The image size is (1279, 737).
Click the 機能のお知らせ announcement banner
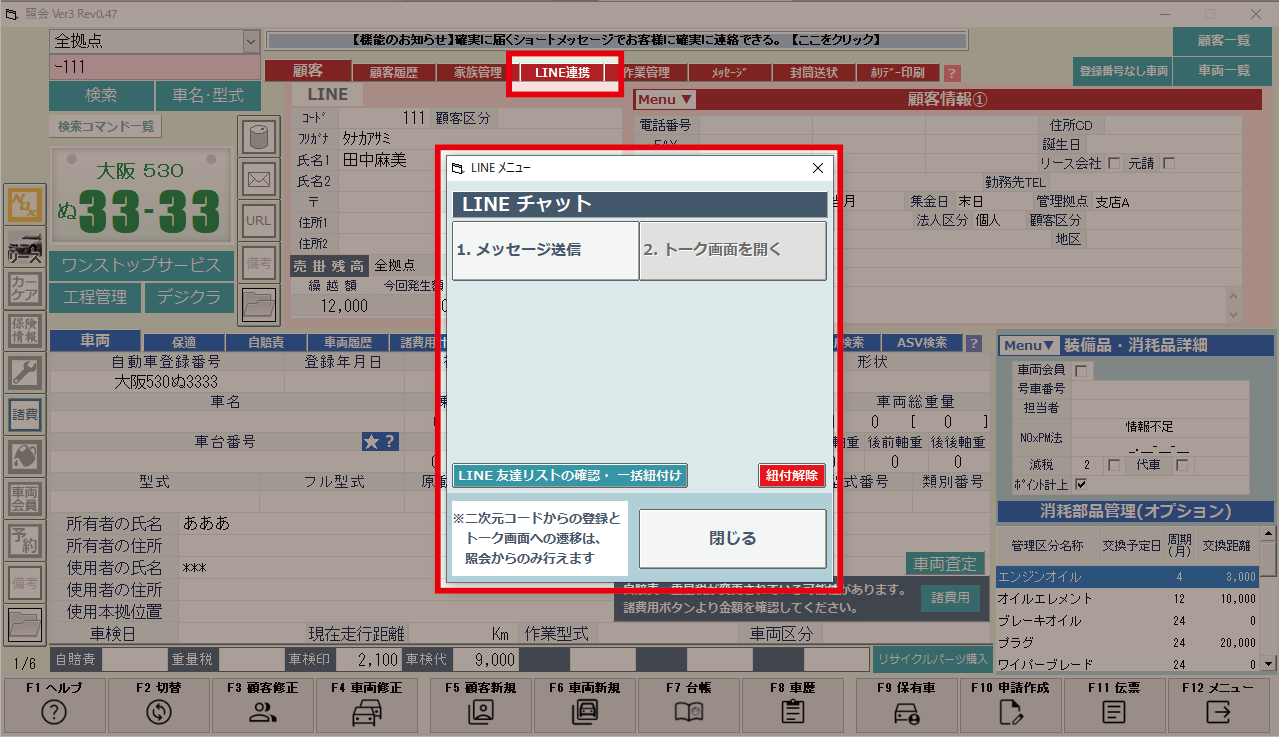(617, 41)
